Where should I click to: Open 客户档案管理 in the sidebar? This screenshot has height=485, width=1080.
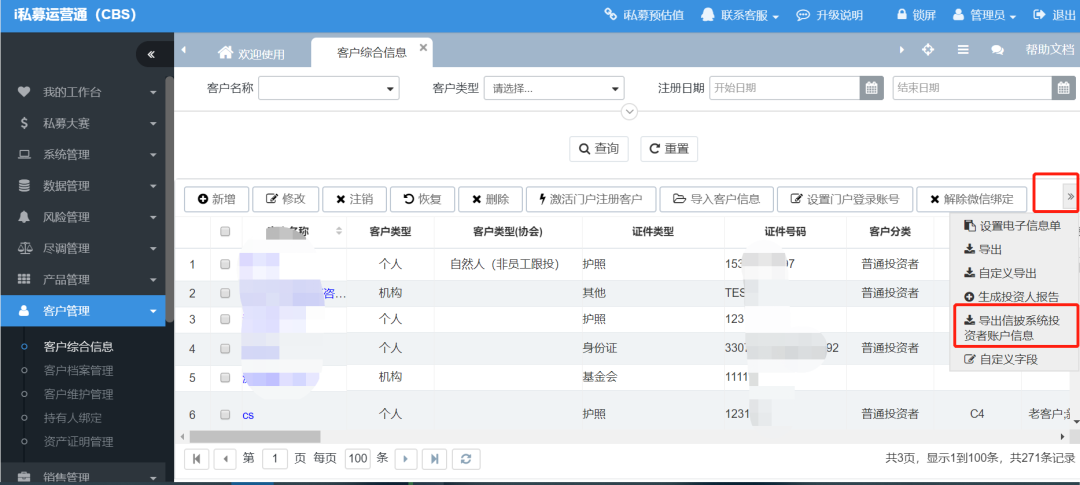click(79, 371)
